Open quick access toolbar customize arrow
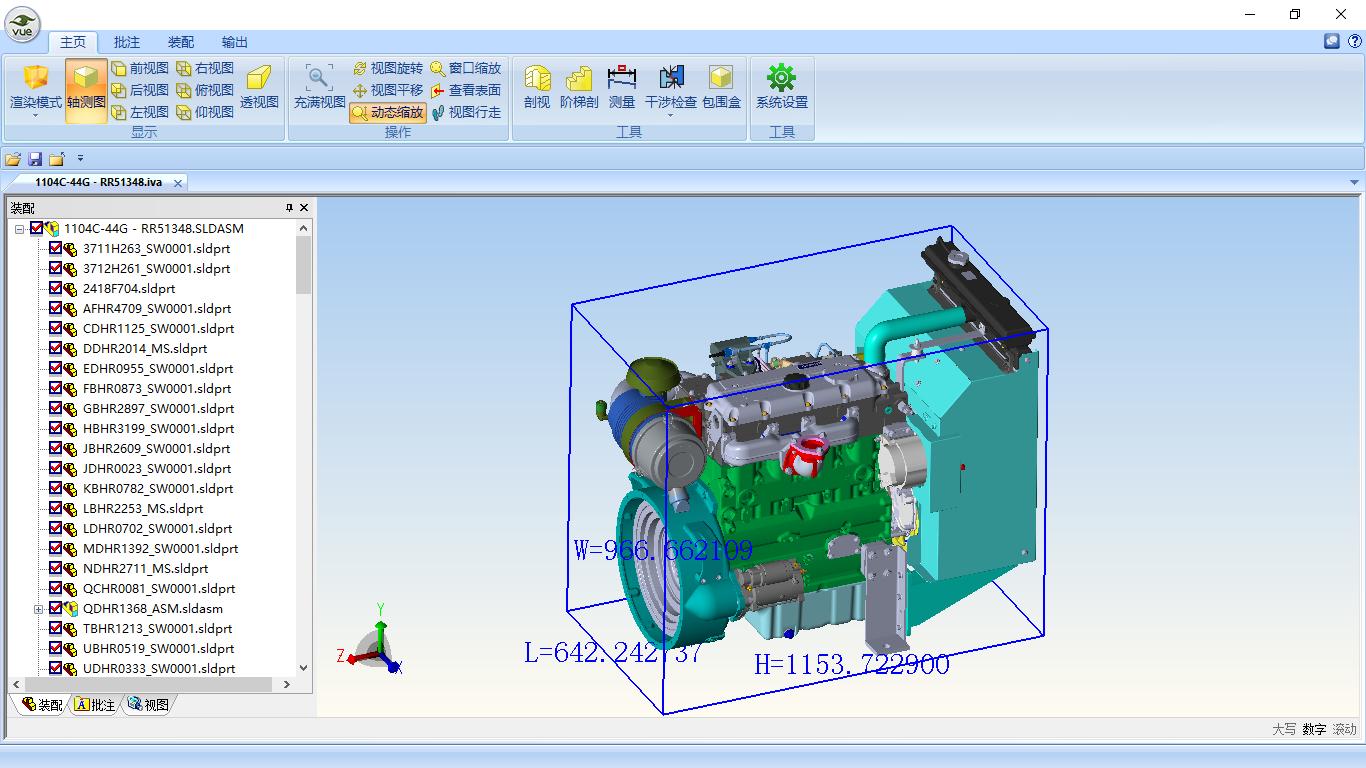 pos(80,158)
